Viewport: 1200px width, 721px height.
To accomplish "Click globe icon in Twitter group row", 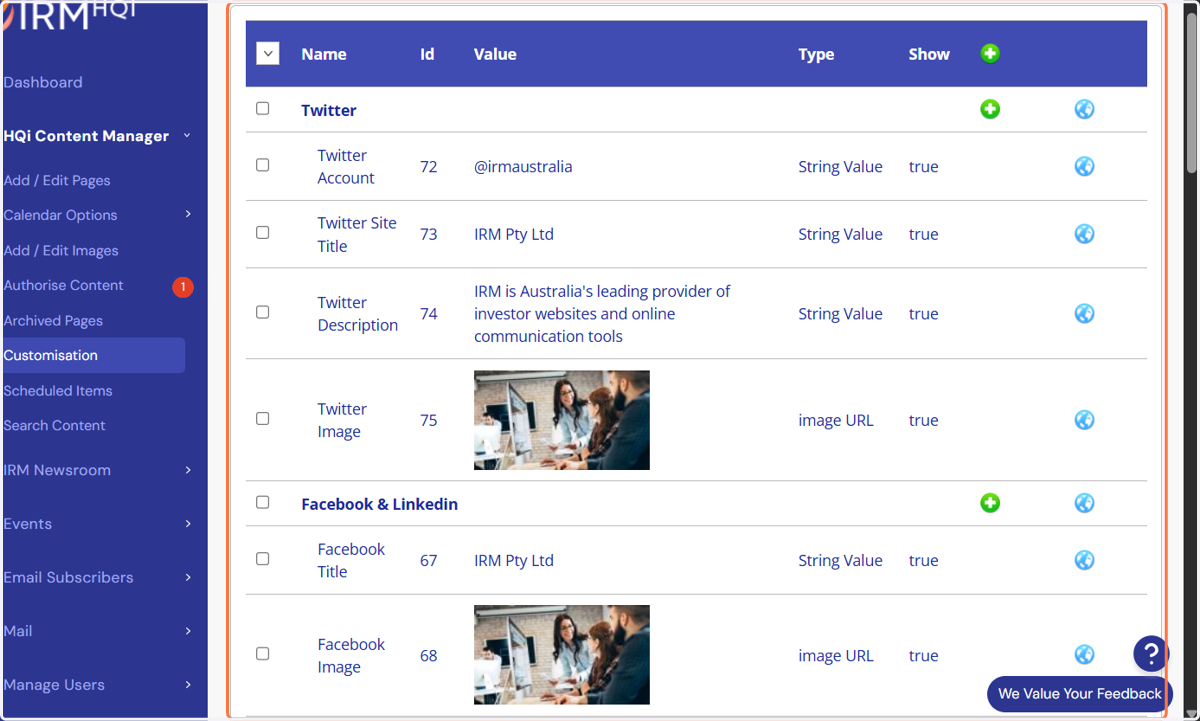I will tap(1084, 109).
